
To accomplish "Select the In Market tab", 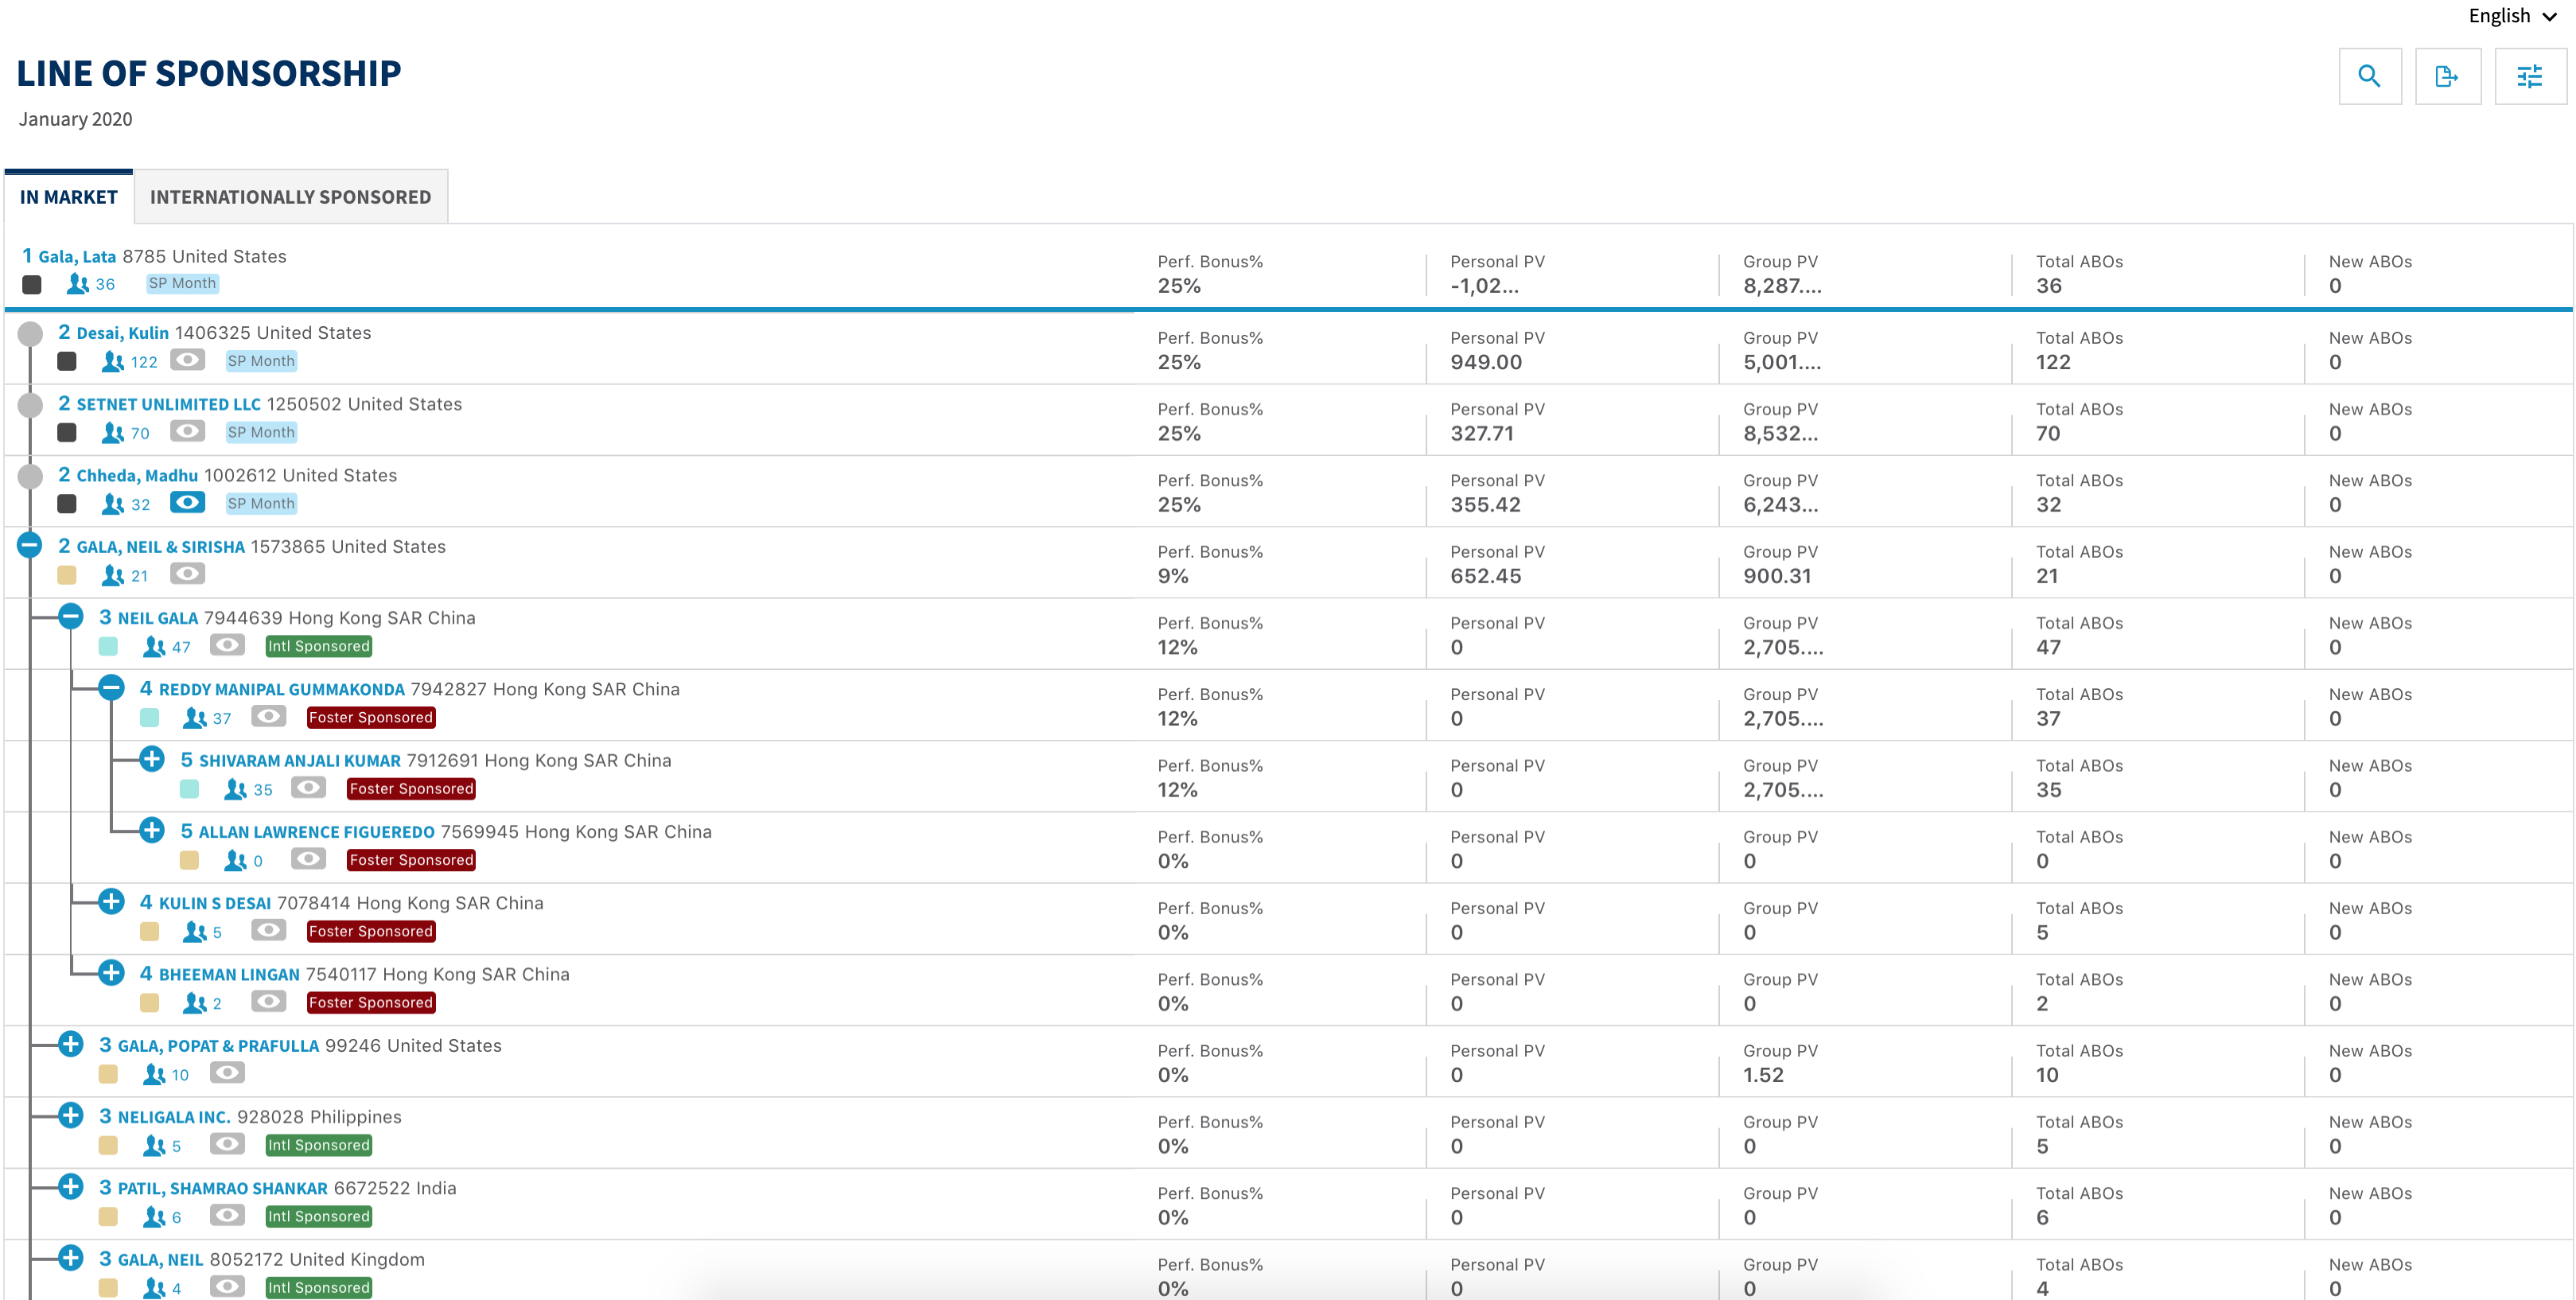I will tap(69, 197).
